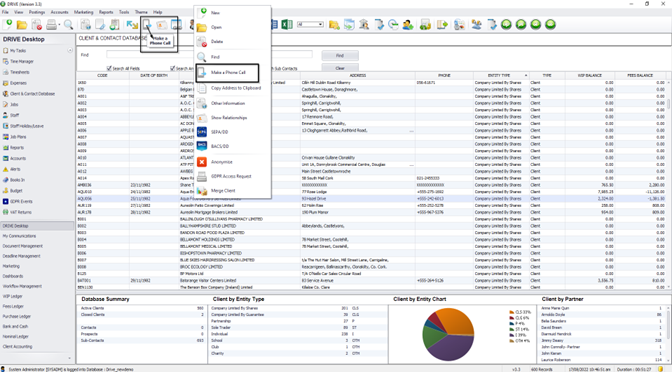
Task: Open Document Management sidebar group
Action: point(23,246)
